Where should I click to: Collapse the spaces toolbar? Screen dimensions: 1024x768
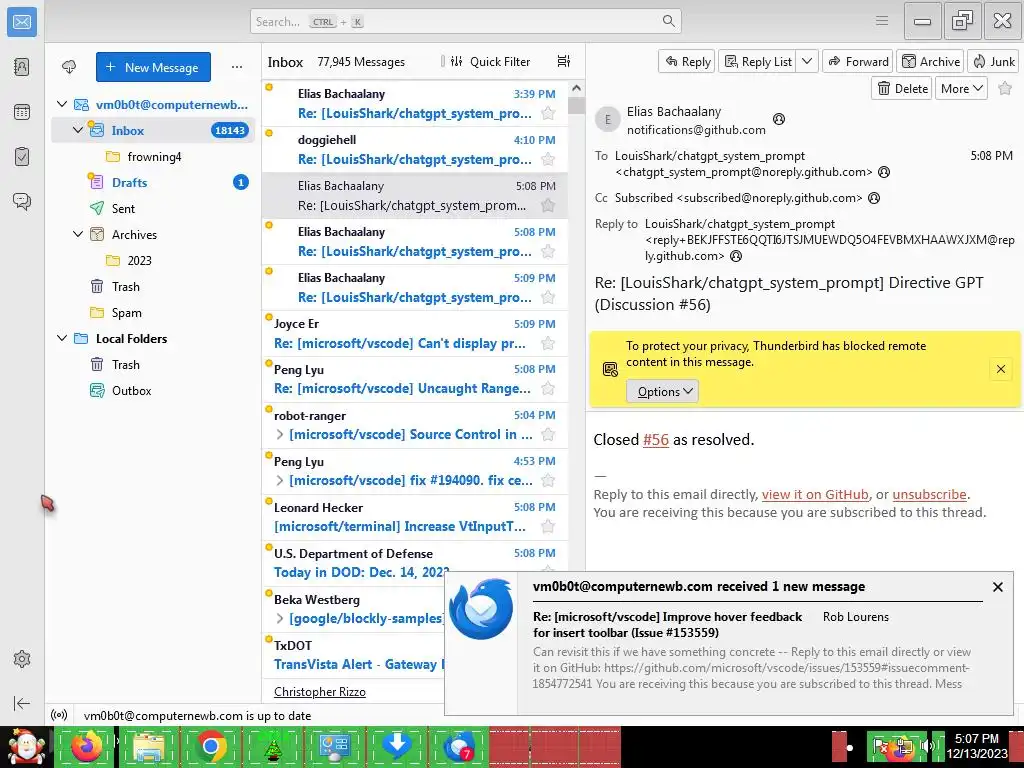coord(22,703)
